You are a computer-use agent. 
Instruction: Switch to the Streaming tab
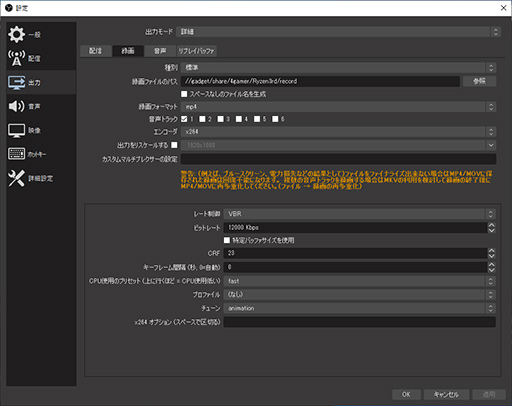pos(96,51)
